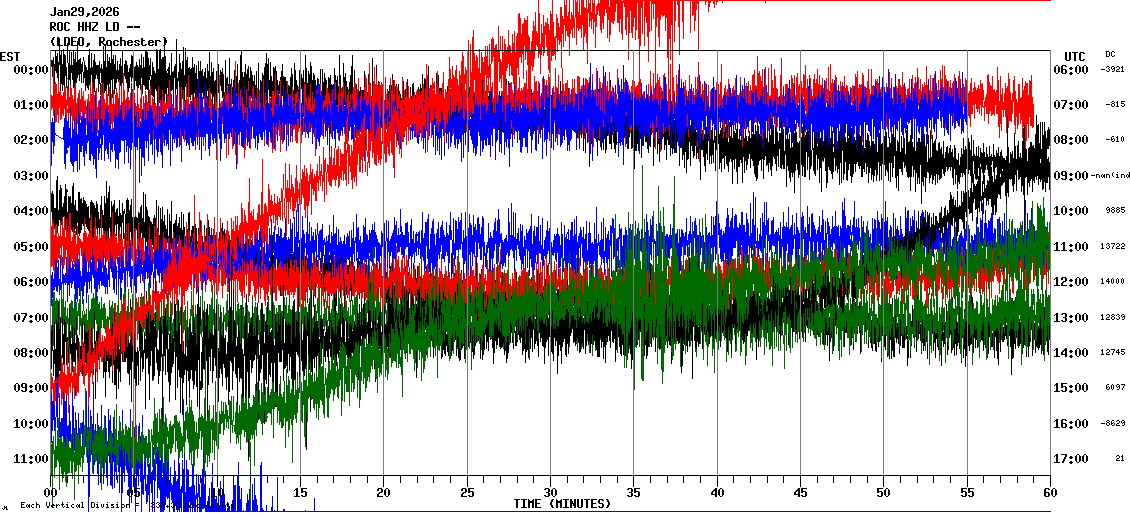This screenshot has height=519, width=1130.
Task: Click the 13722 DC offset value
Action: [1113, 246]
